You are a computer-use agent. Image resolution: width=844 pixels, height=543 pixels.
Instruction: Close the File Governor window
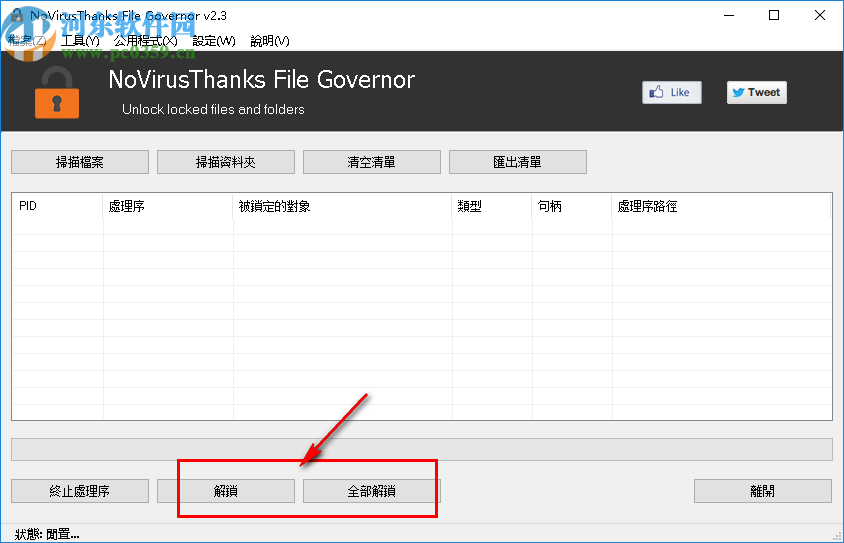pyautogui.click(x=820, y=15)
